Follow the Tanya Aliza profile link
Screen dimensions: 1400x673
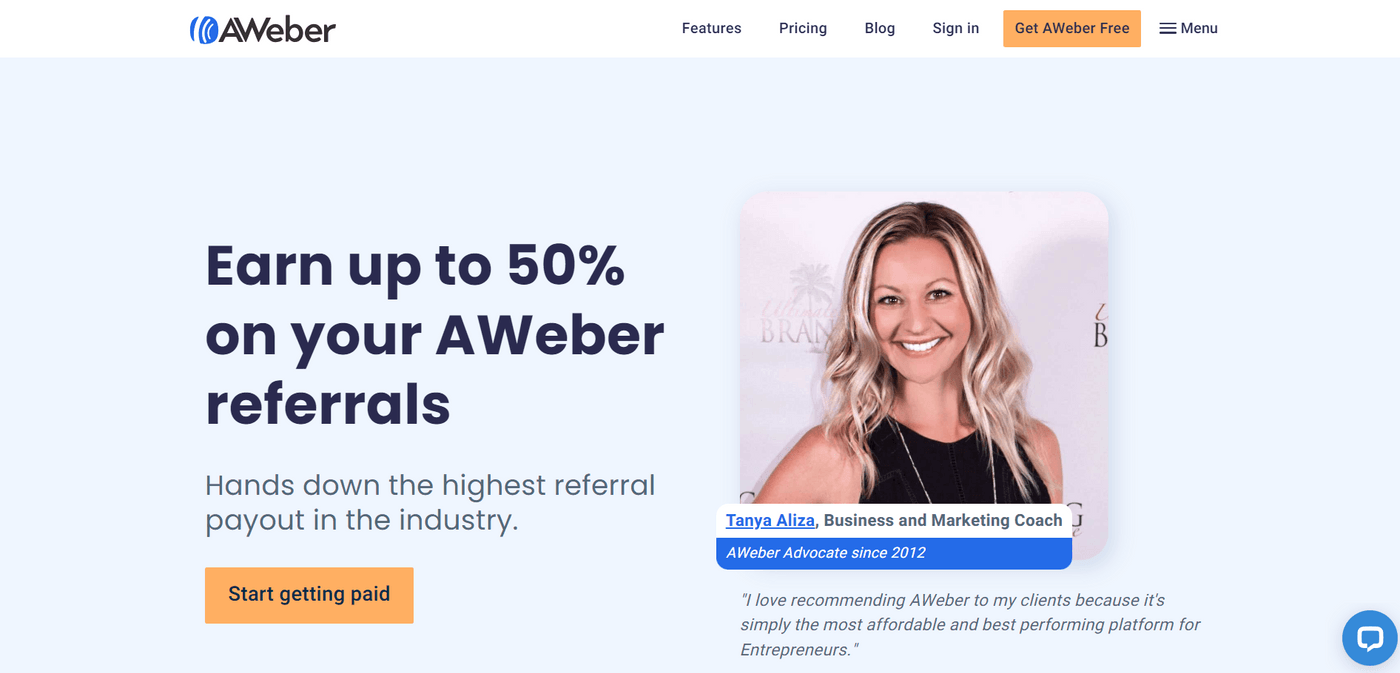(x=770, y=520)
